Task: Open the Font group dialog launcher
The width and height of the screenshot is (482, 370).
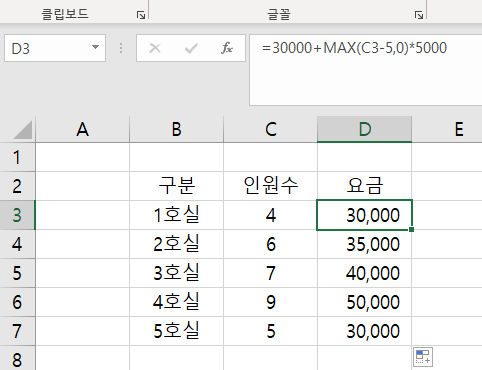Action: pyautogui.click(x=419, y=15)
